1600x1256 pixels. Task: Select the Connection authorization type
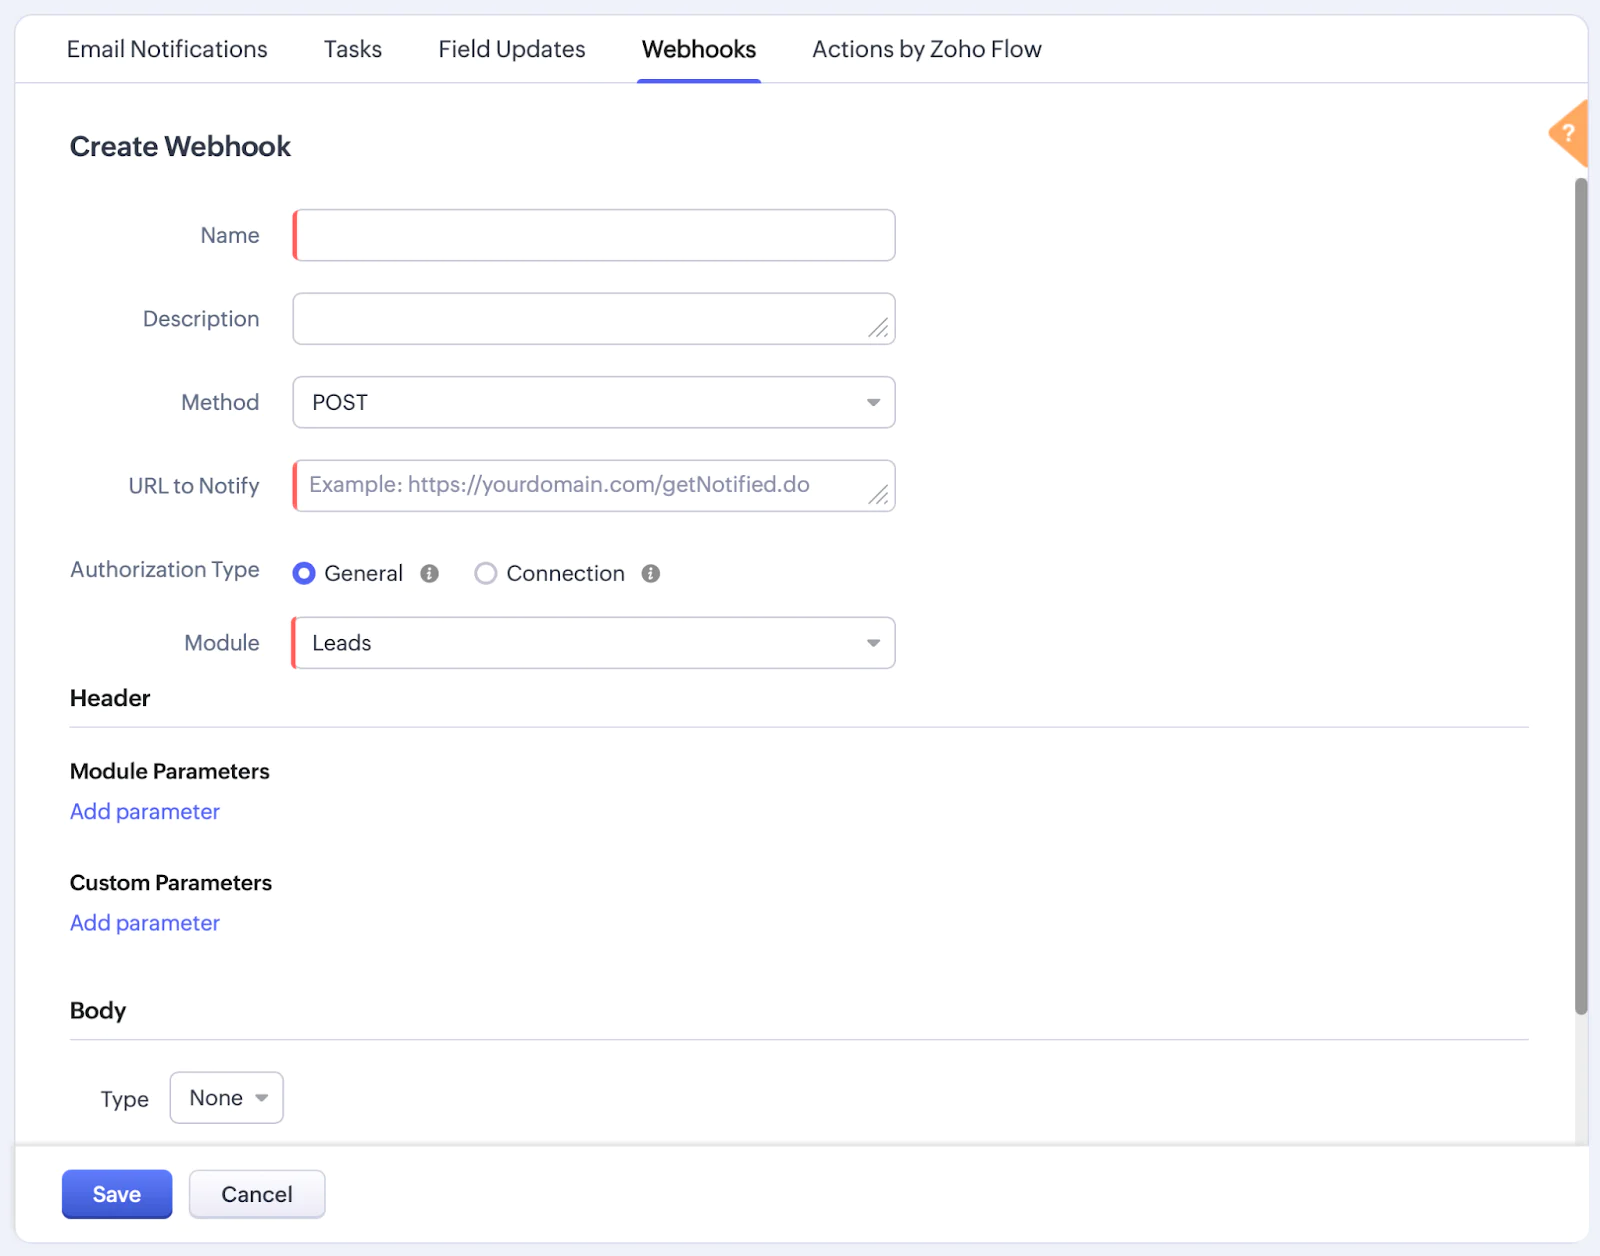click(486, 573)
